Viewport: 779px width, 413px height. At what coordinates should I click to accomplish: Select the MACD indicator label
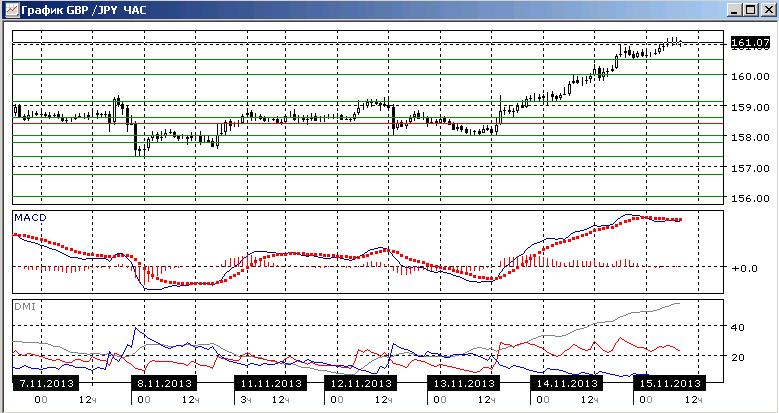tap(30, 217)
